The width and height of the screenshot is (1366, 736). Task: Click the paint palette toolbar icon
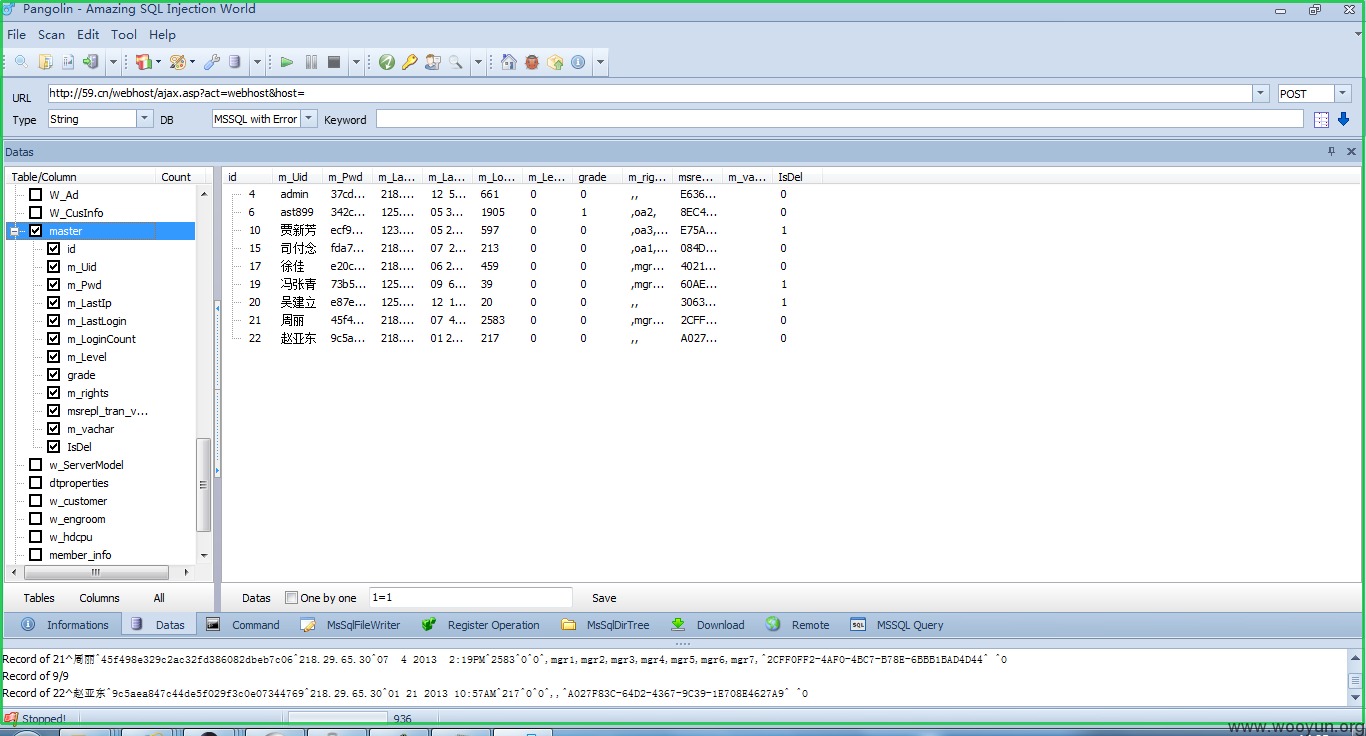click(x=178, y=62)
